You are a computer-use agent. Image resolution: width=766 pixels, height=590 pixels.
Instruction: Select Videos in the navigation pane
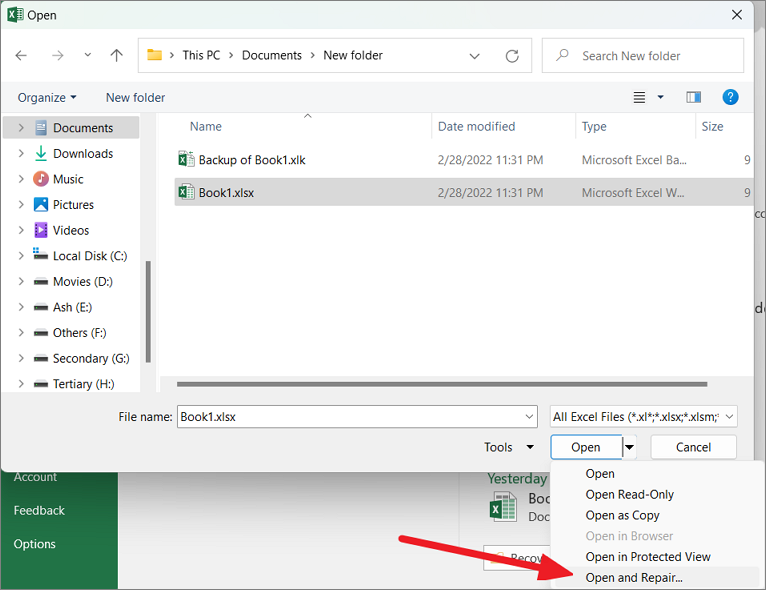[x=71, y=231]
